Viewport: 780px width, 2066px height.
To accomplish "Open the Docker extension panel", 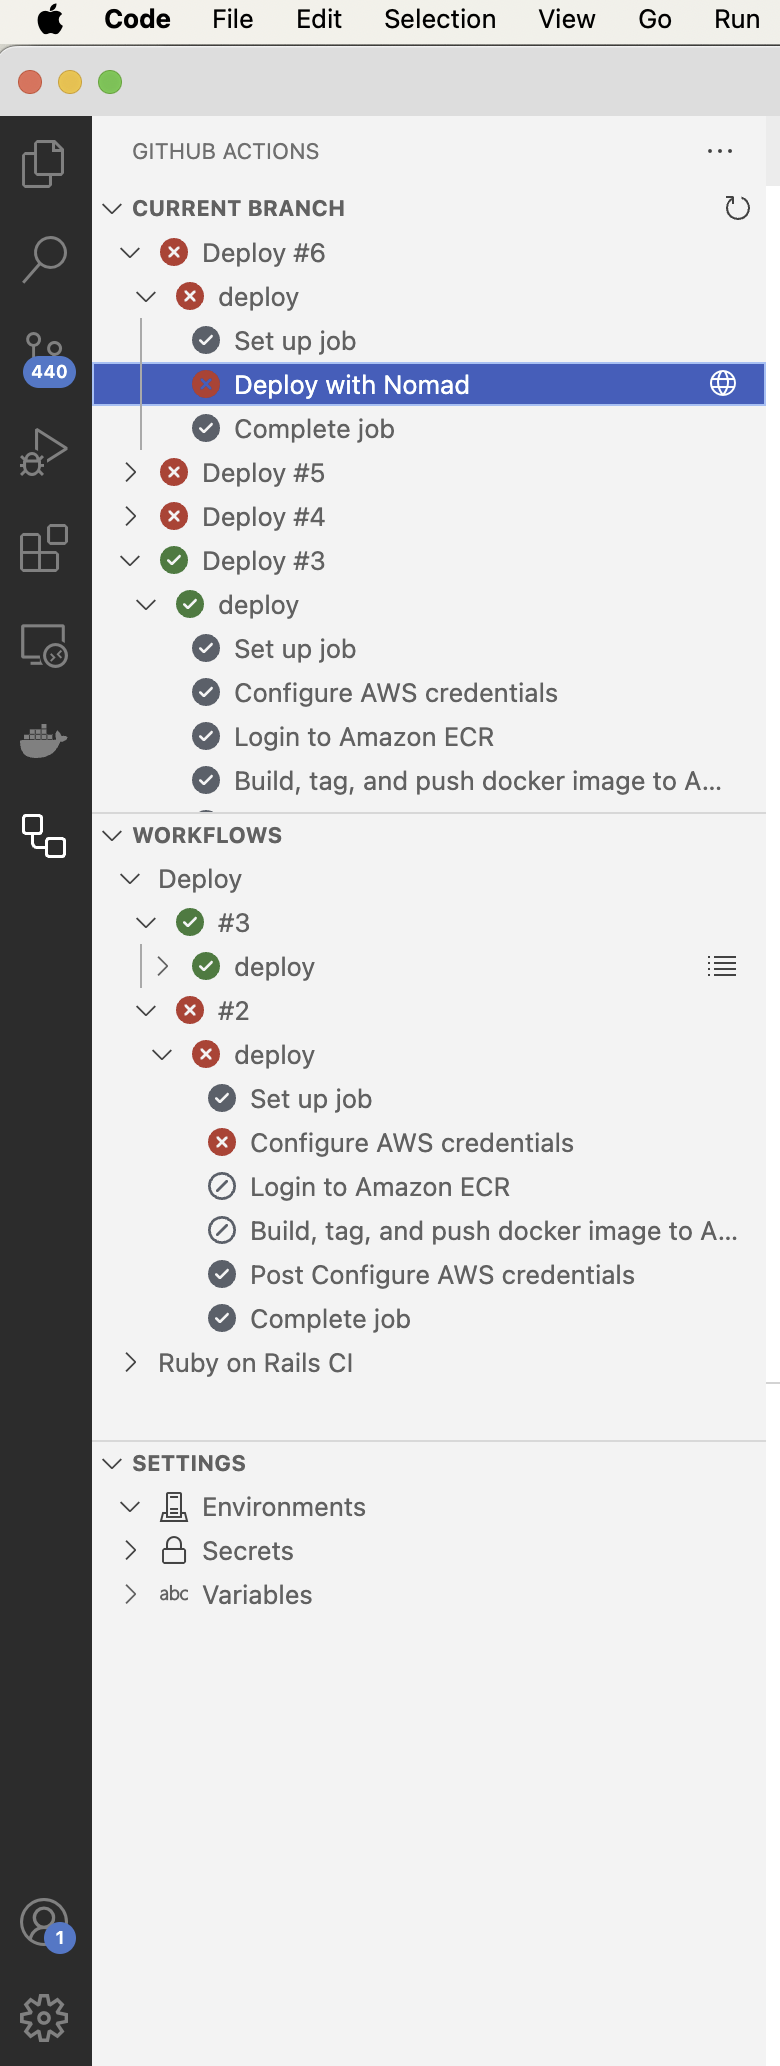I will [x=45, y=740].
